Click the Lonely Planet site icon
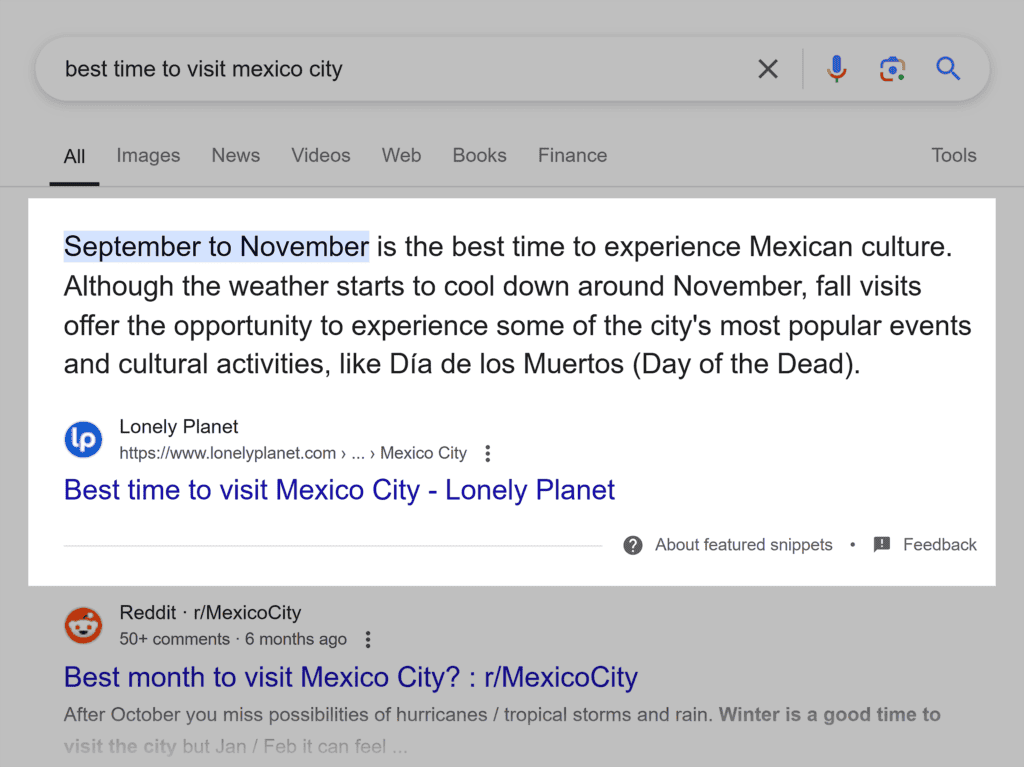 (83, 439)
